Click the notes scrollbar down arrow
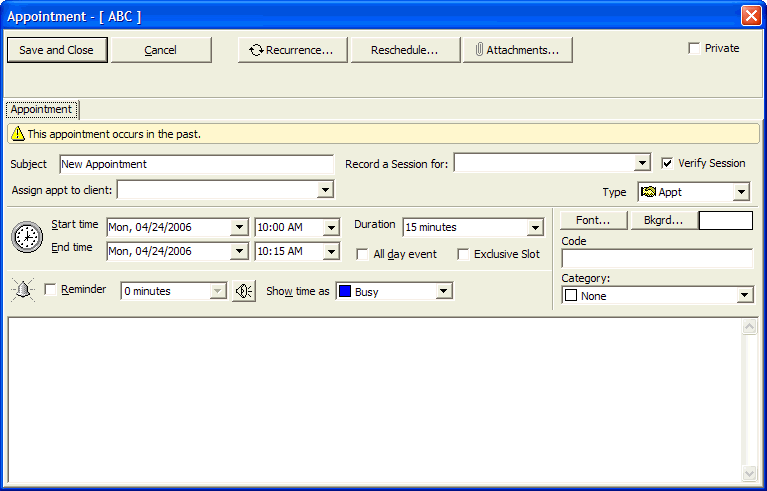 (749, 473)
